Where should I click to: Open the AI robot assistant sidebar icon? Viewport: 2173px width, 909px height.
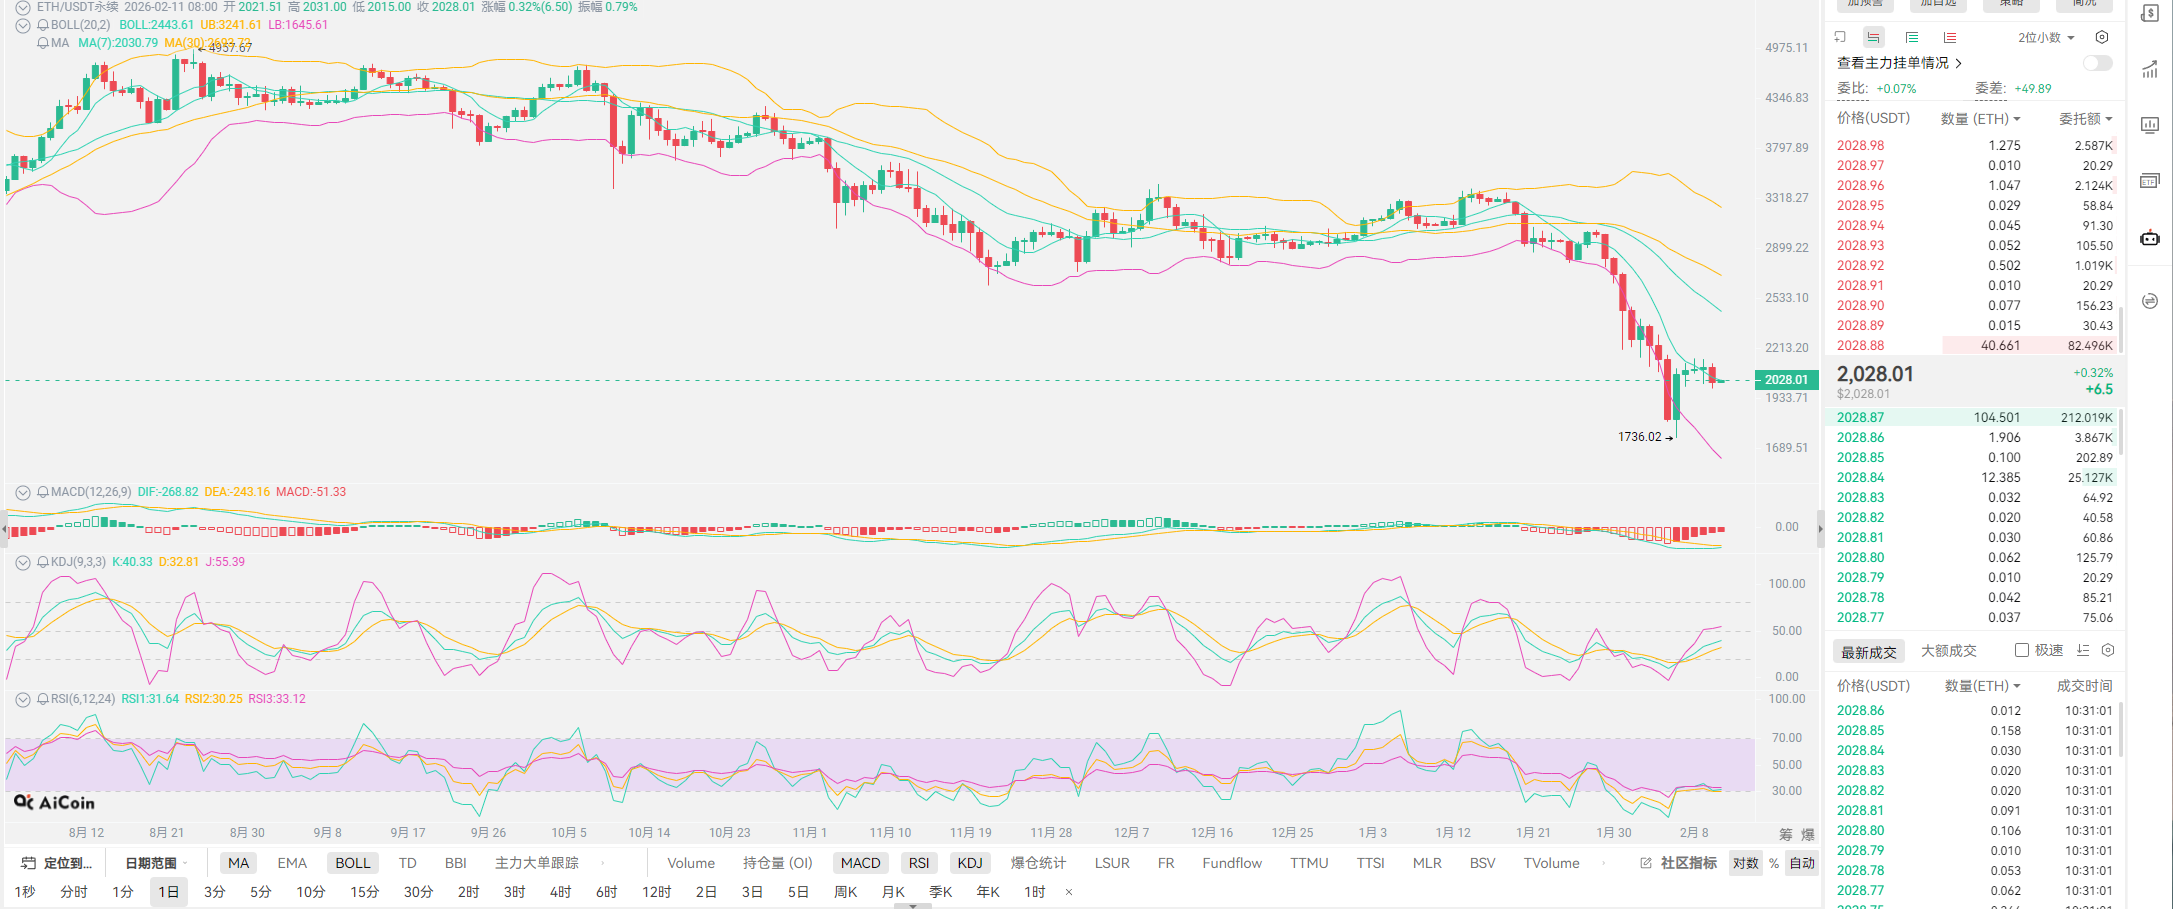(x=2149, y=238)
